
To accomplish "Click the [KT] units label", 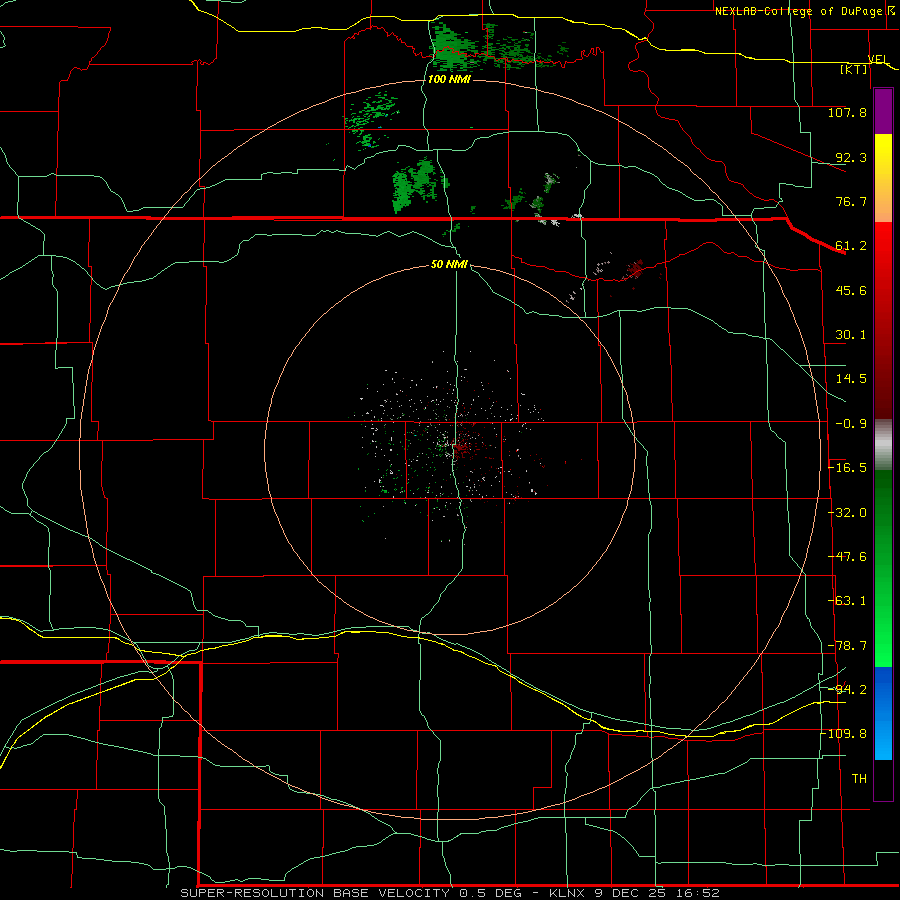I will point(854,69).
